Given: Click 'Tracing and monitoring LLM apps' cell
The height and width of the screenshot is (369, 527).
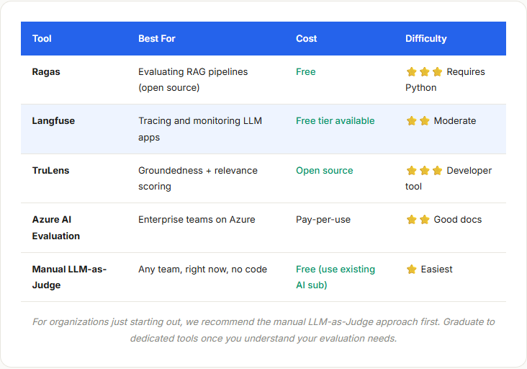Looking at the screenshot, I should (200, 129).
